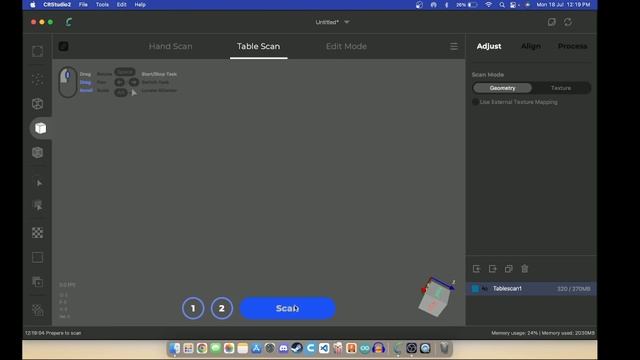Open the Edit menu in menu bar

pos(121,4)
